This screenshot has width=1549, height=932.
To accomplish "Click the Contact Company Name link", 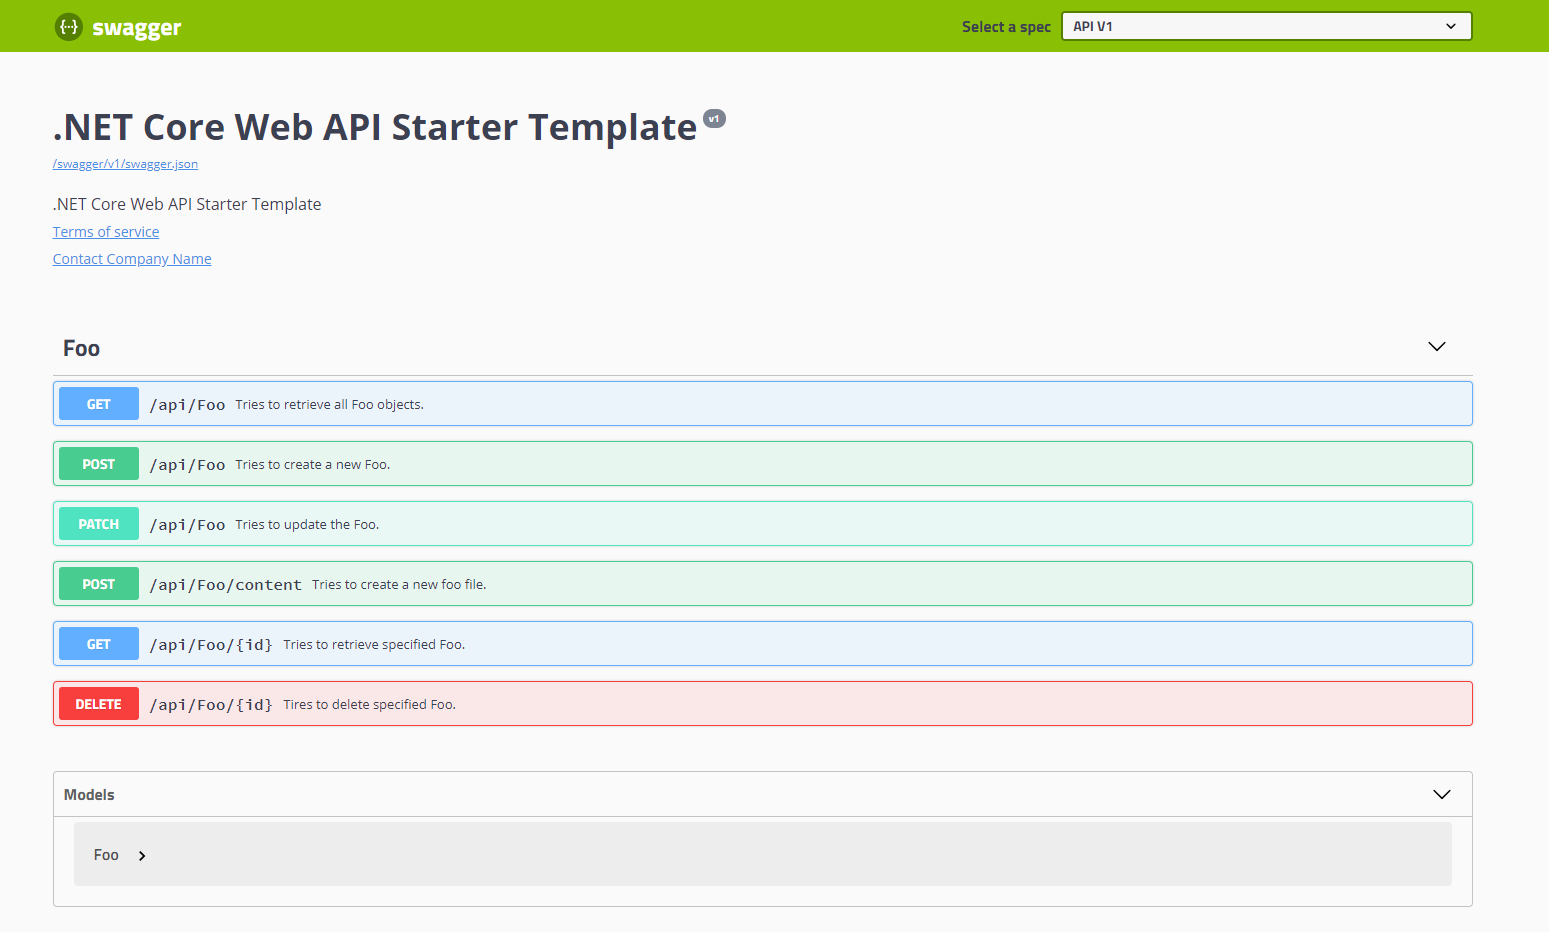I will (x=132, y=259).
